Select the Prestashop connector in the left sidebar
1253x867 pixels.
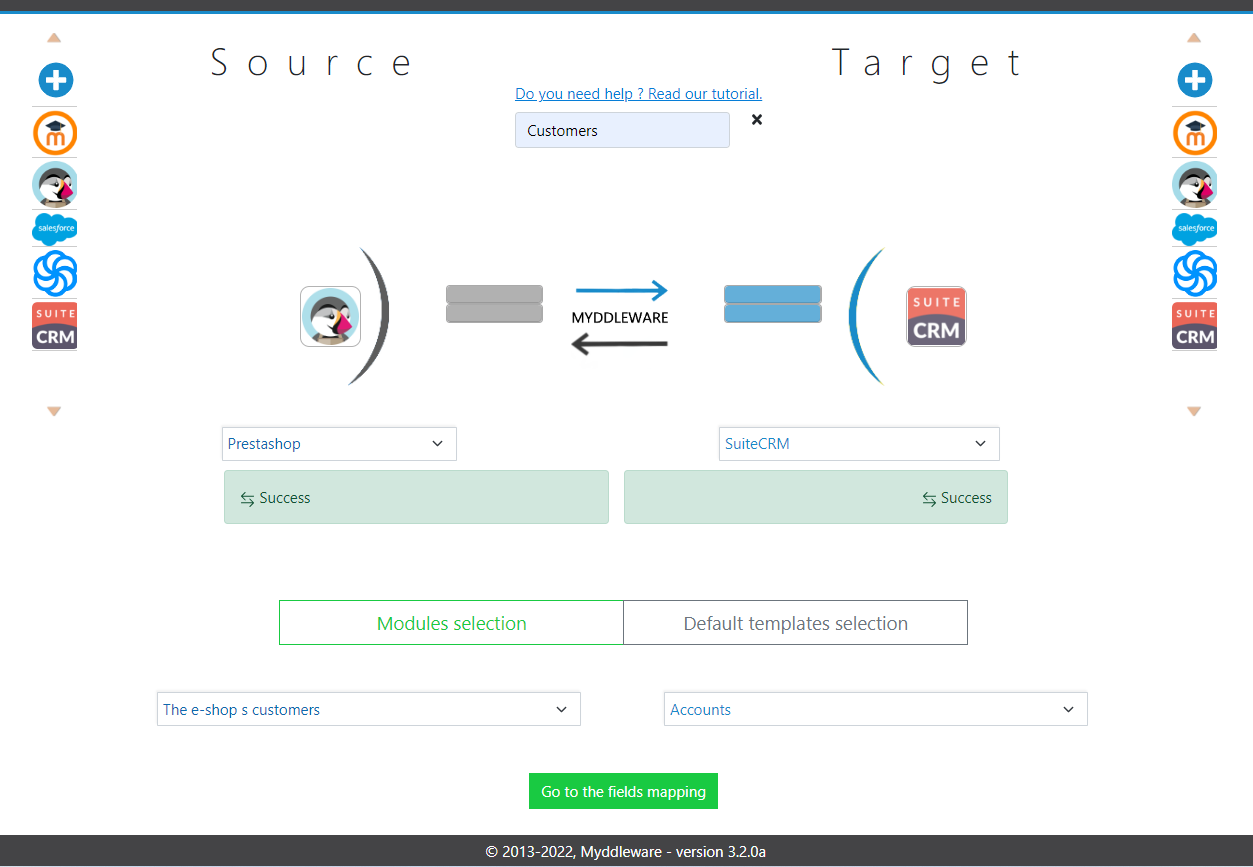pyautogui.click(x=55, y=184)
